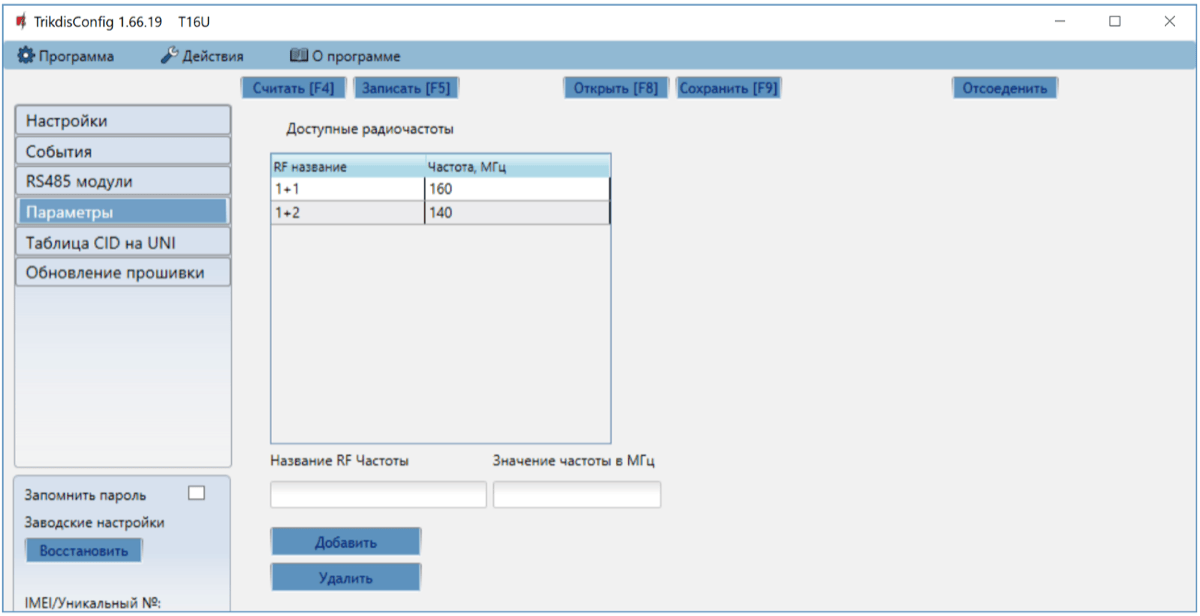Select the Таблица CID на UNI section
This screenshot has height=616, width=1200.
(122, 242)
